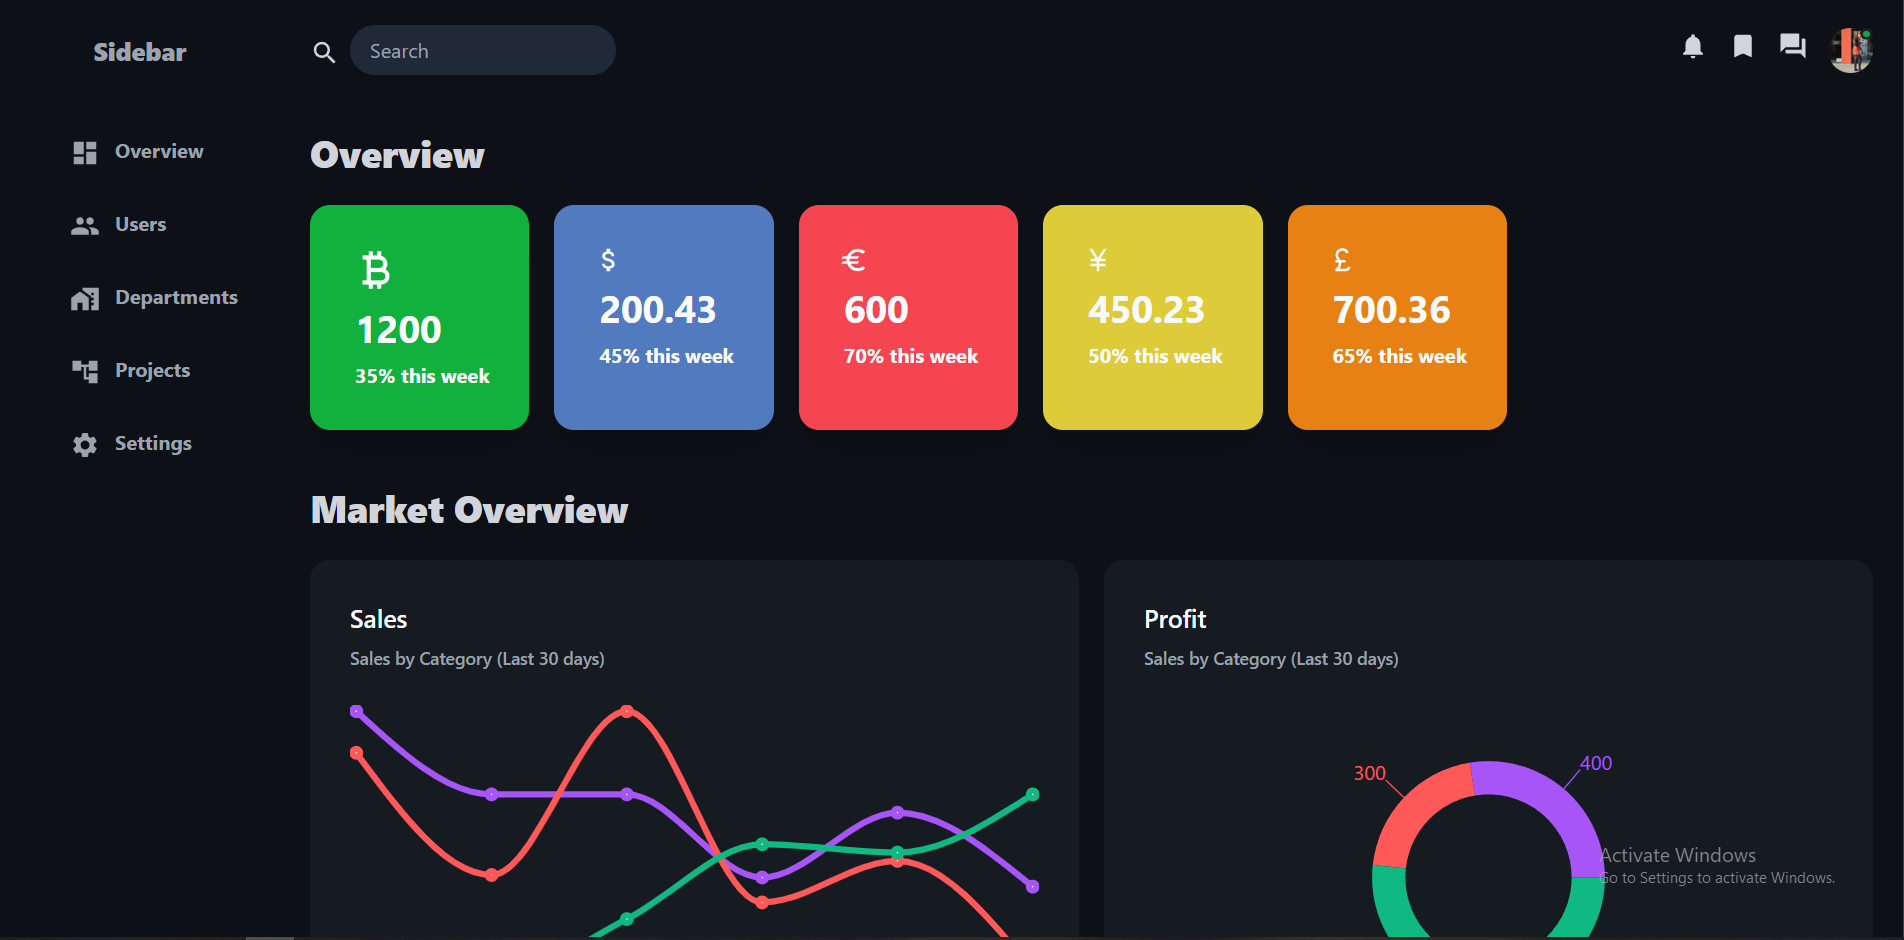Click the dollar symbol on blue card

coord(608,260)
